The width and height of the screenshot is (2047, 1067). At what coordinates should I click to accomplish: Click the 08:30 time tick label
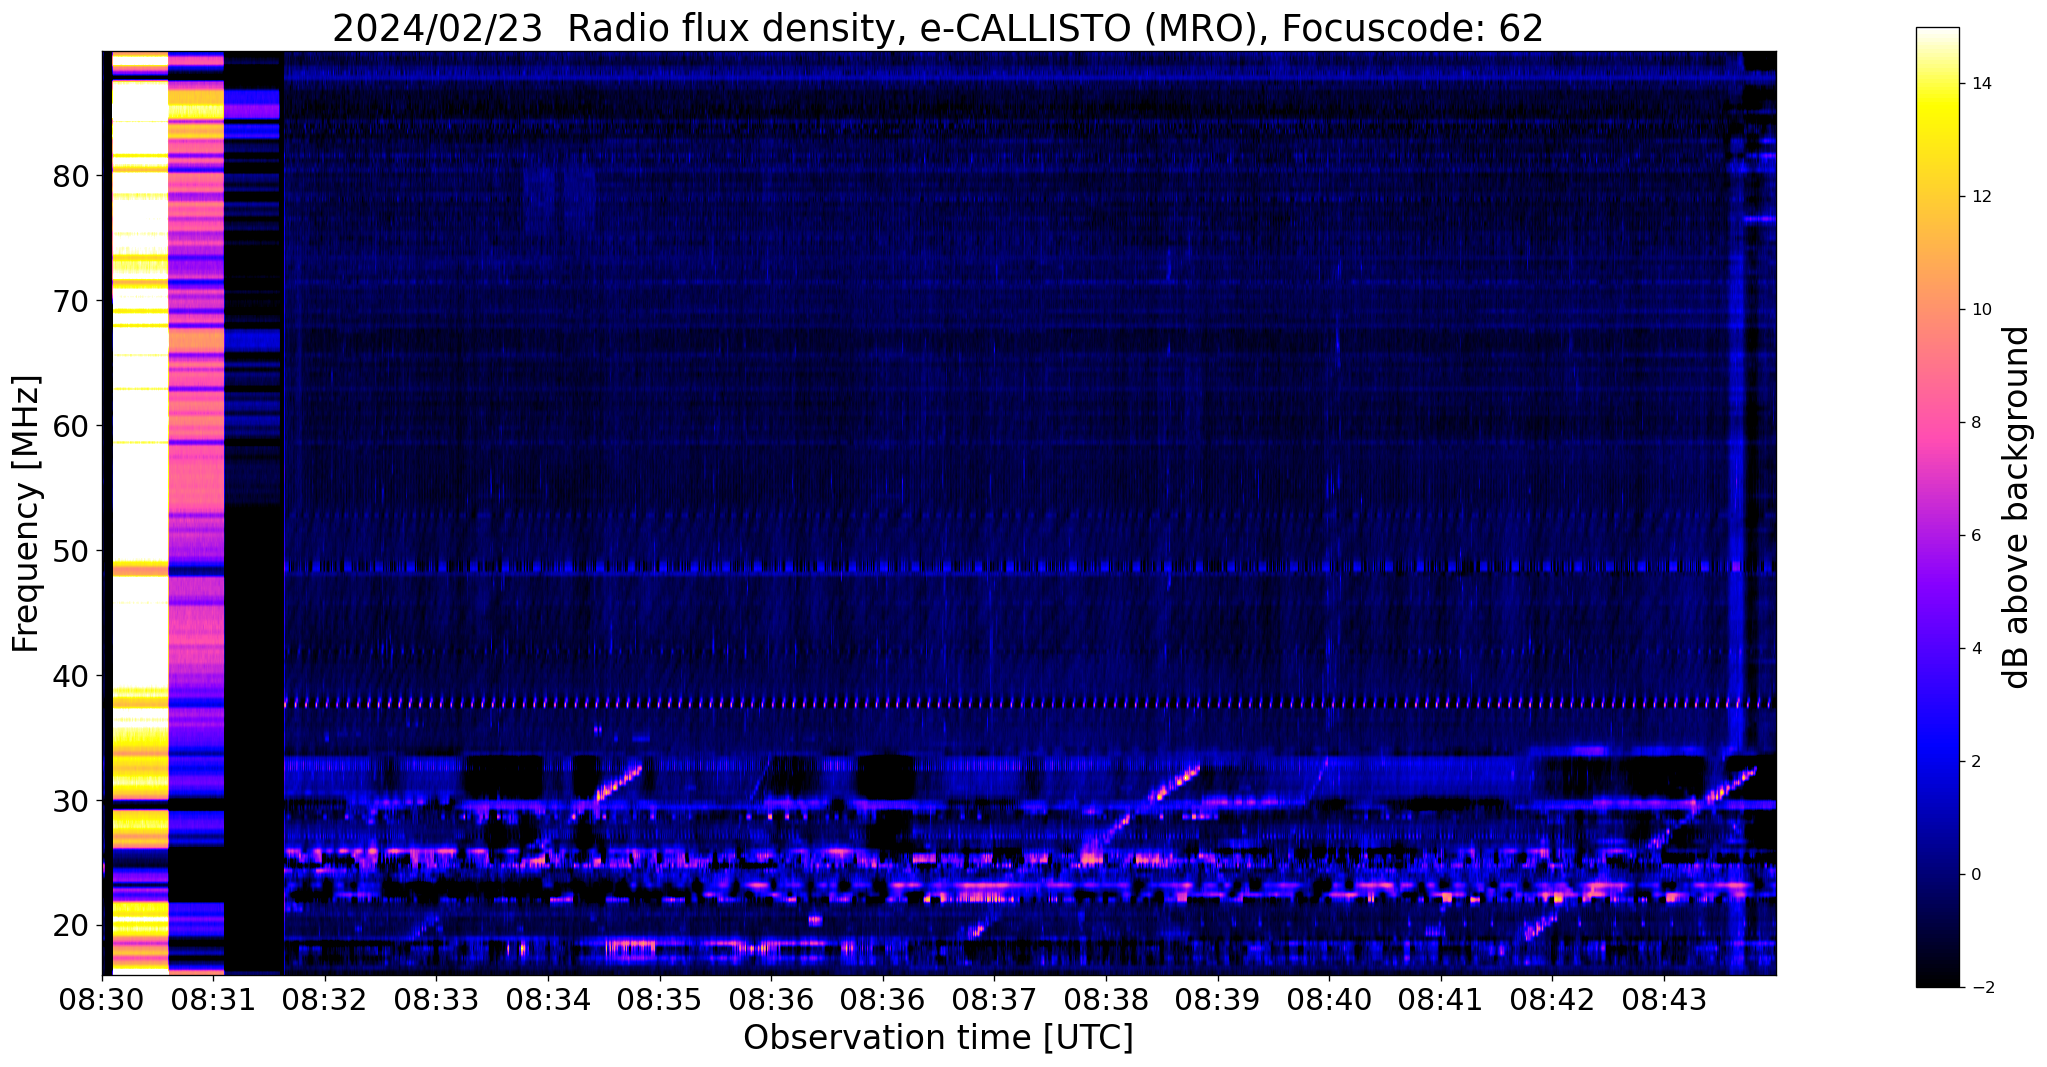[x=102, y=1000]
